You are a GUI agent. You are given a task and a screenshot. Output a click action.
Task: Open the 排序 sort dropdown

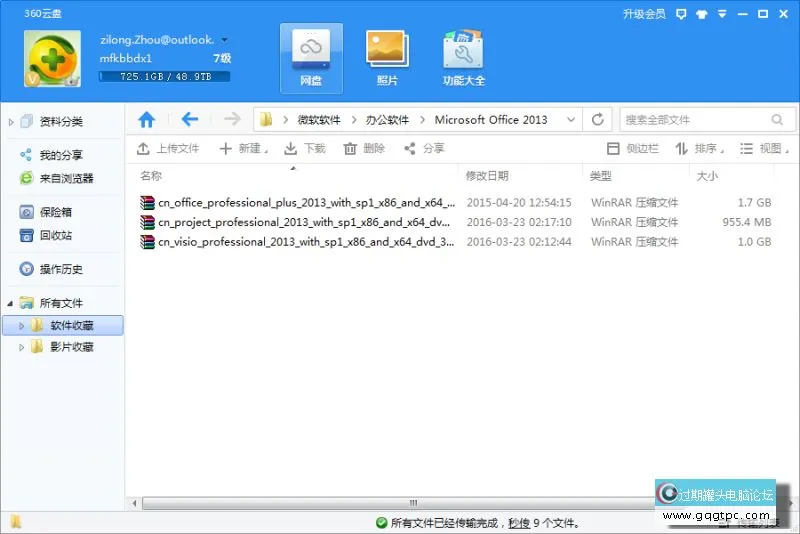pyautogui.click(x=699, y=148)
